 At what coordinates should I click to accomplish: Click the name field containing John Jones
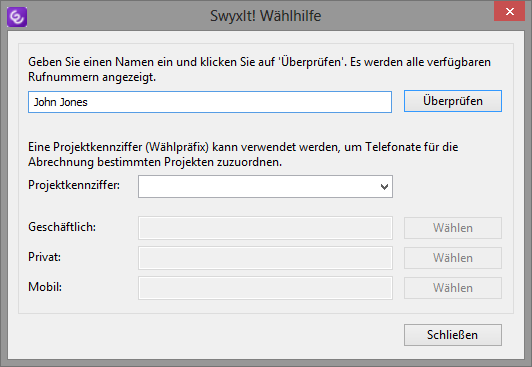(x=210, y=102)
